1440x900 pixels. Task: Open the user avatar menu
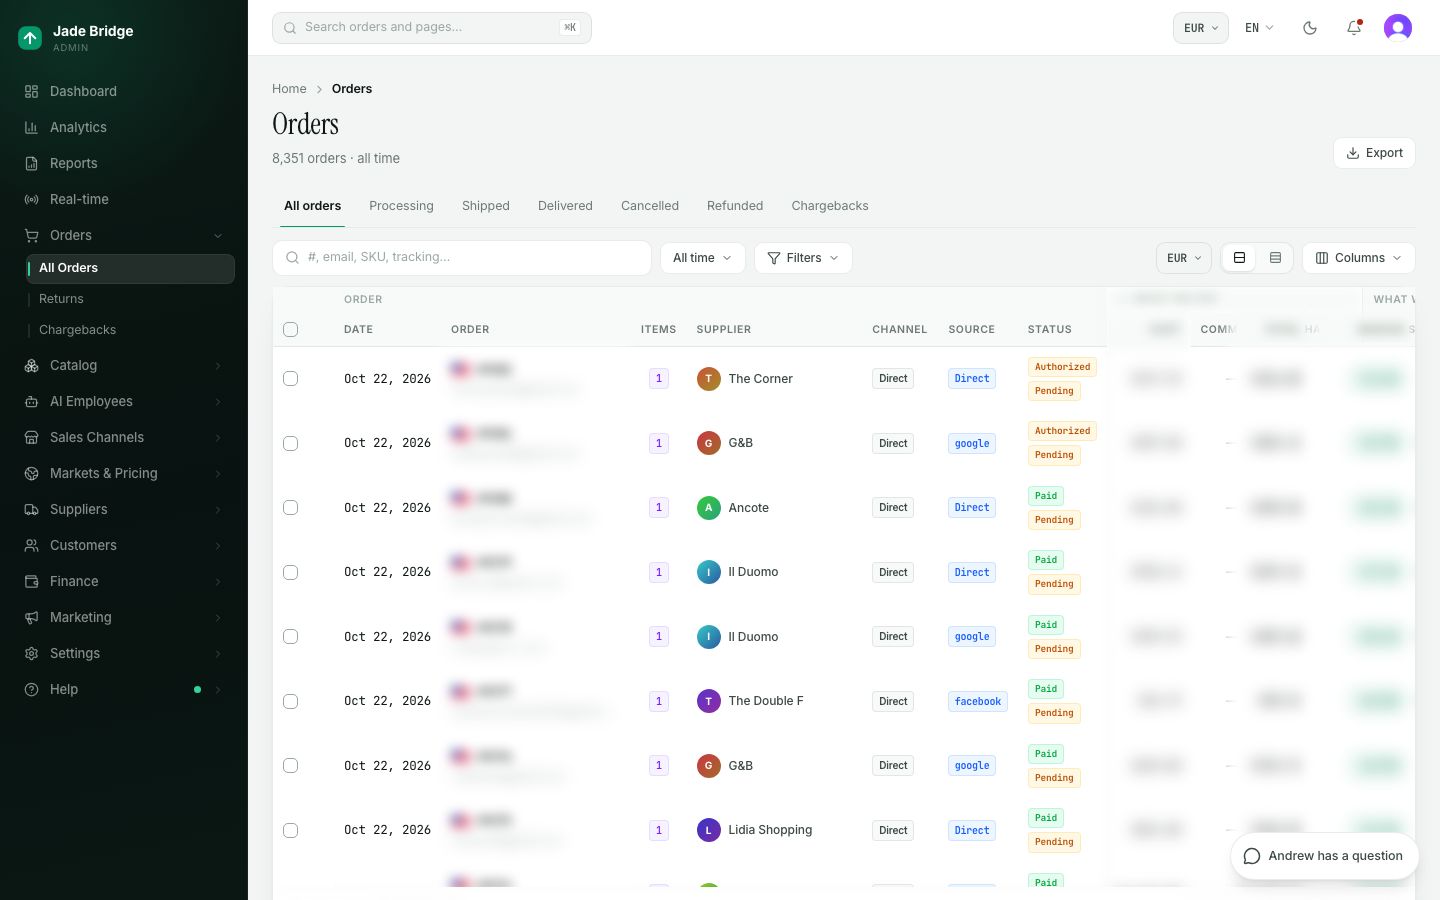point(1398,28)
